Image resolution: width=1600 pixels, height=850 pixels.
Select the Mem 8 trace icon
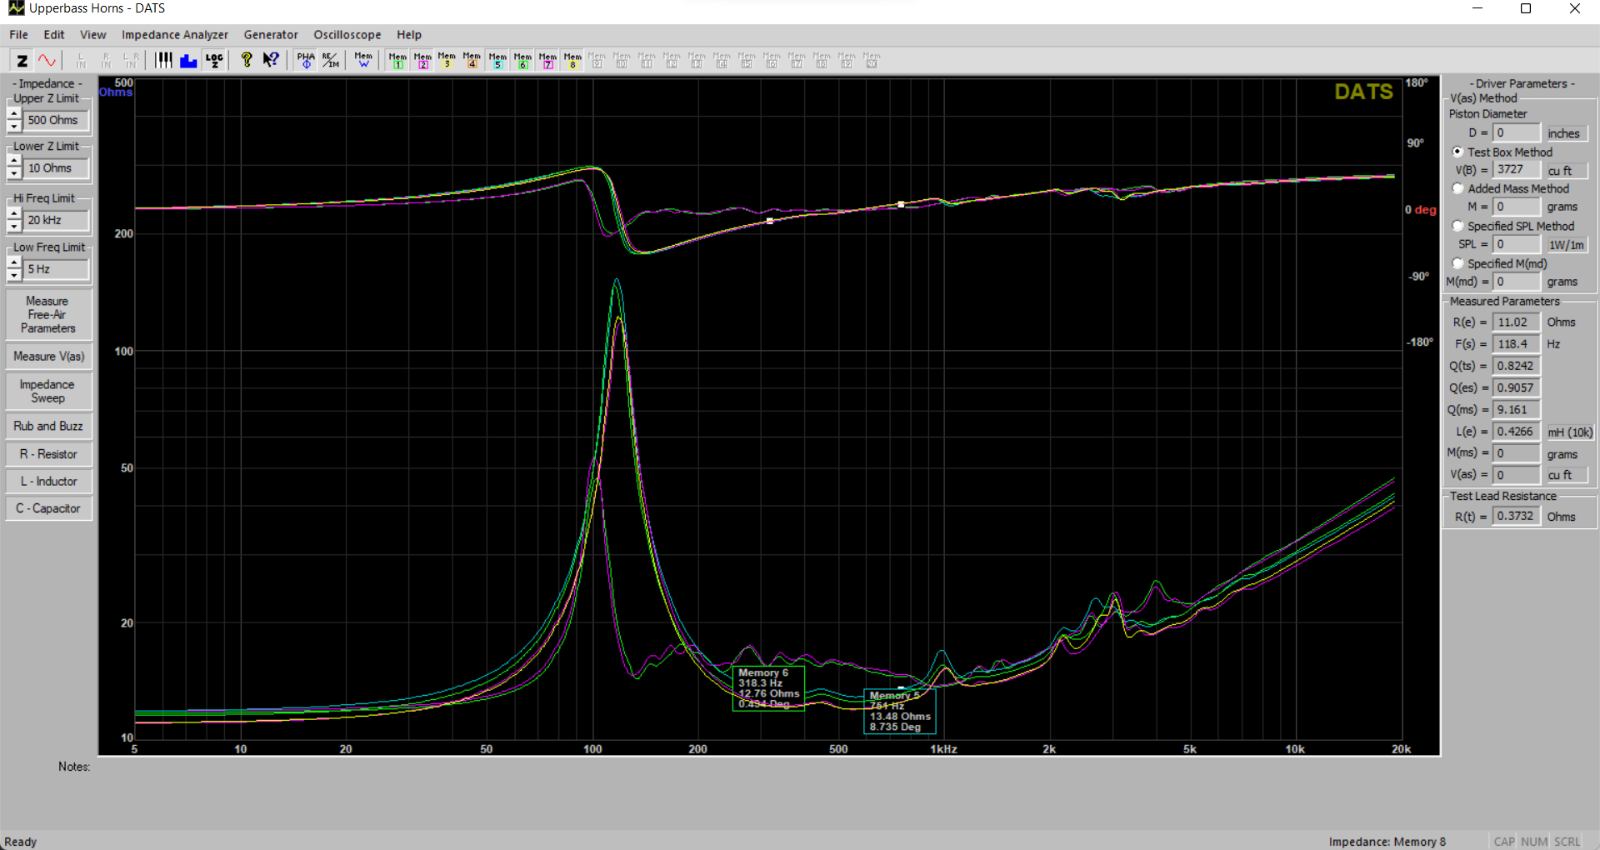(x=572, y=61)
